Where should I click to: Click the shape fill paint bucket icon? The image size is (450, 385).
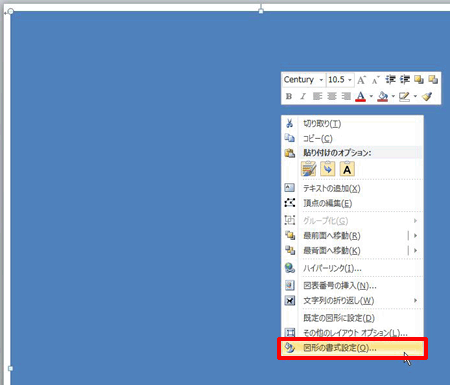pos(383,96)
